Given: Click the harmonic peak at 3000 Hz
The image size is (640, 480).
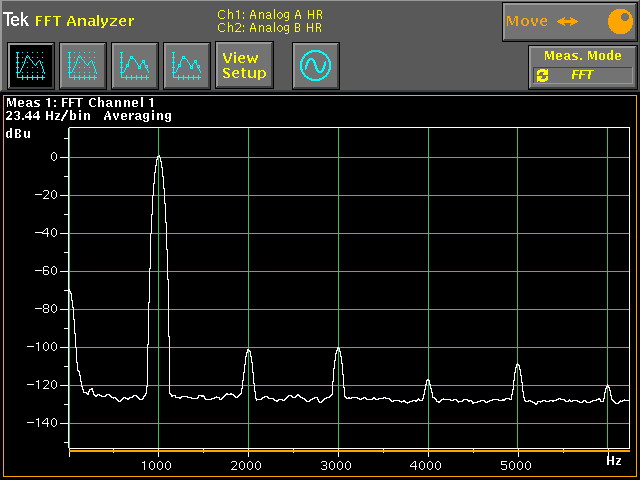Looking at the screenshot, I should tap(338, 350).
